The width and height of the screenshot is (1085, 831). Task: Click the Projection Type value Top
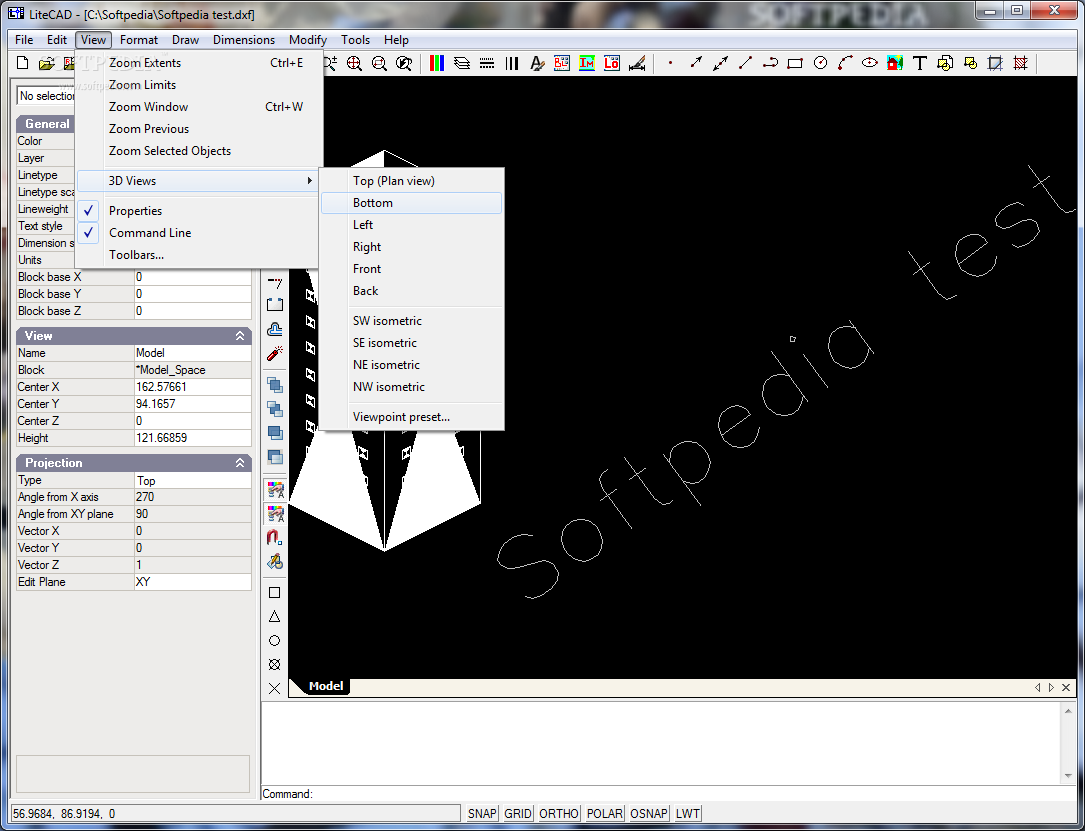[x=192, y=480]
